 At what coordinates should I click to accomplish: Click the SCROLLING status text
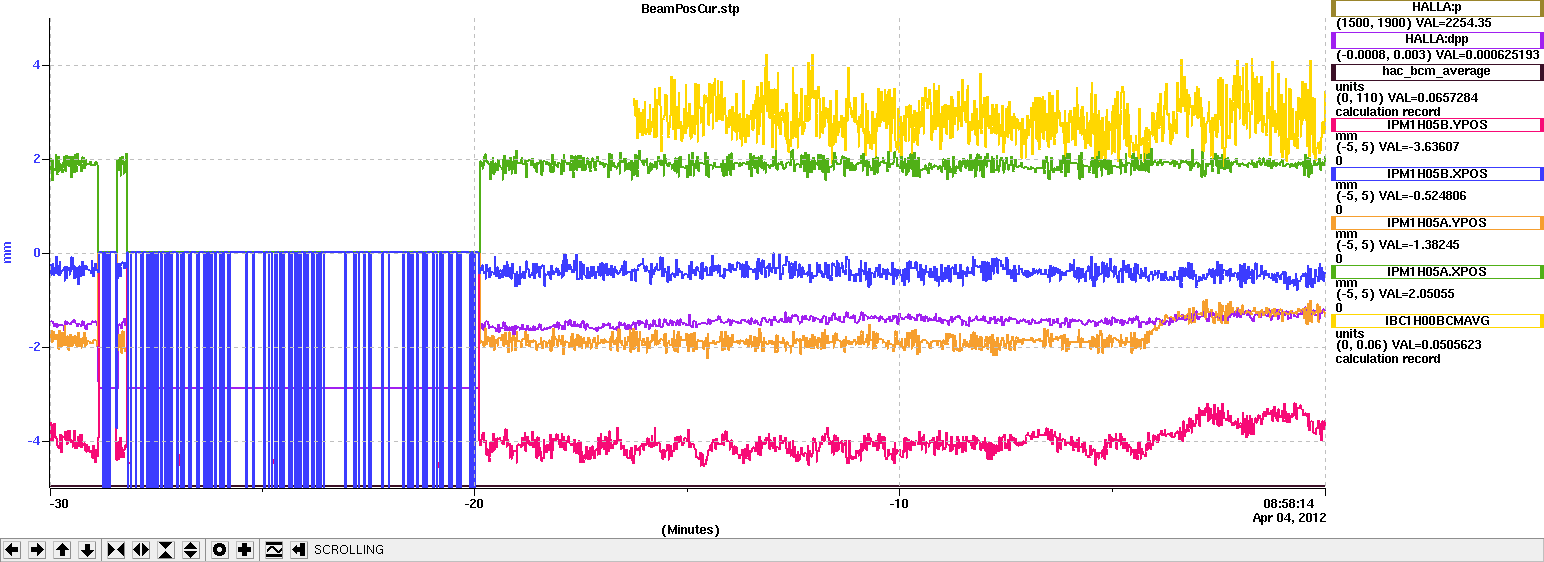coord(349,550)
